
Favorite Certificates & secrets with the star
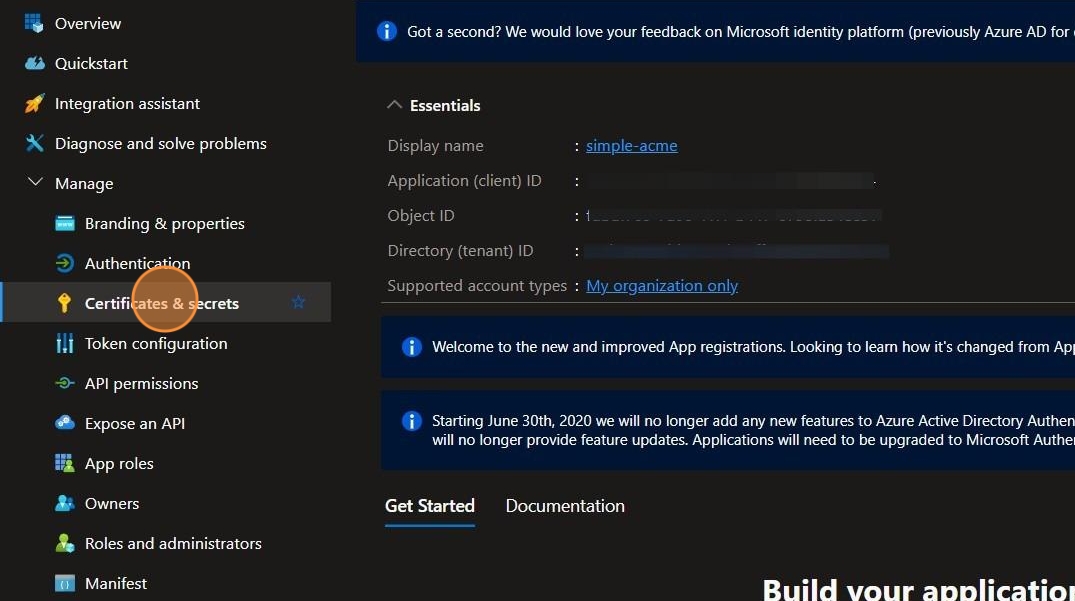click(298, 302)
